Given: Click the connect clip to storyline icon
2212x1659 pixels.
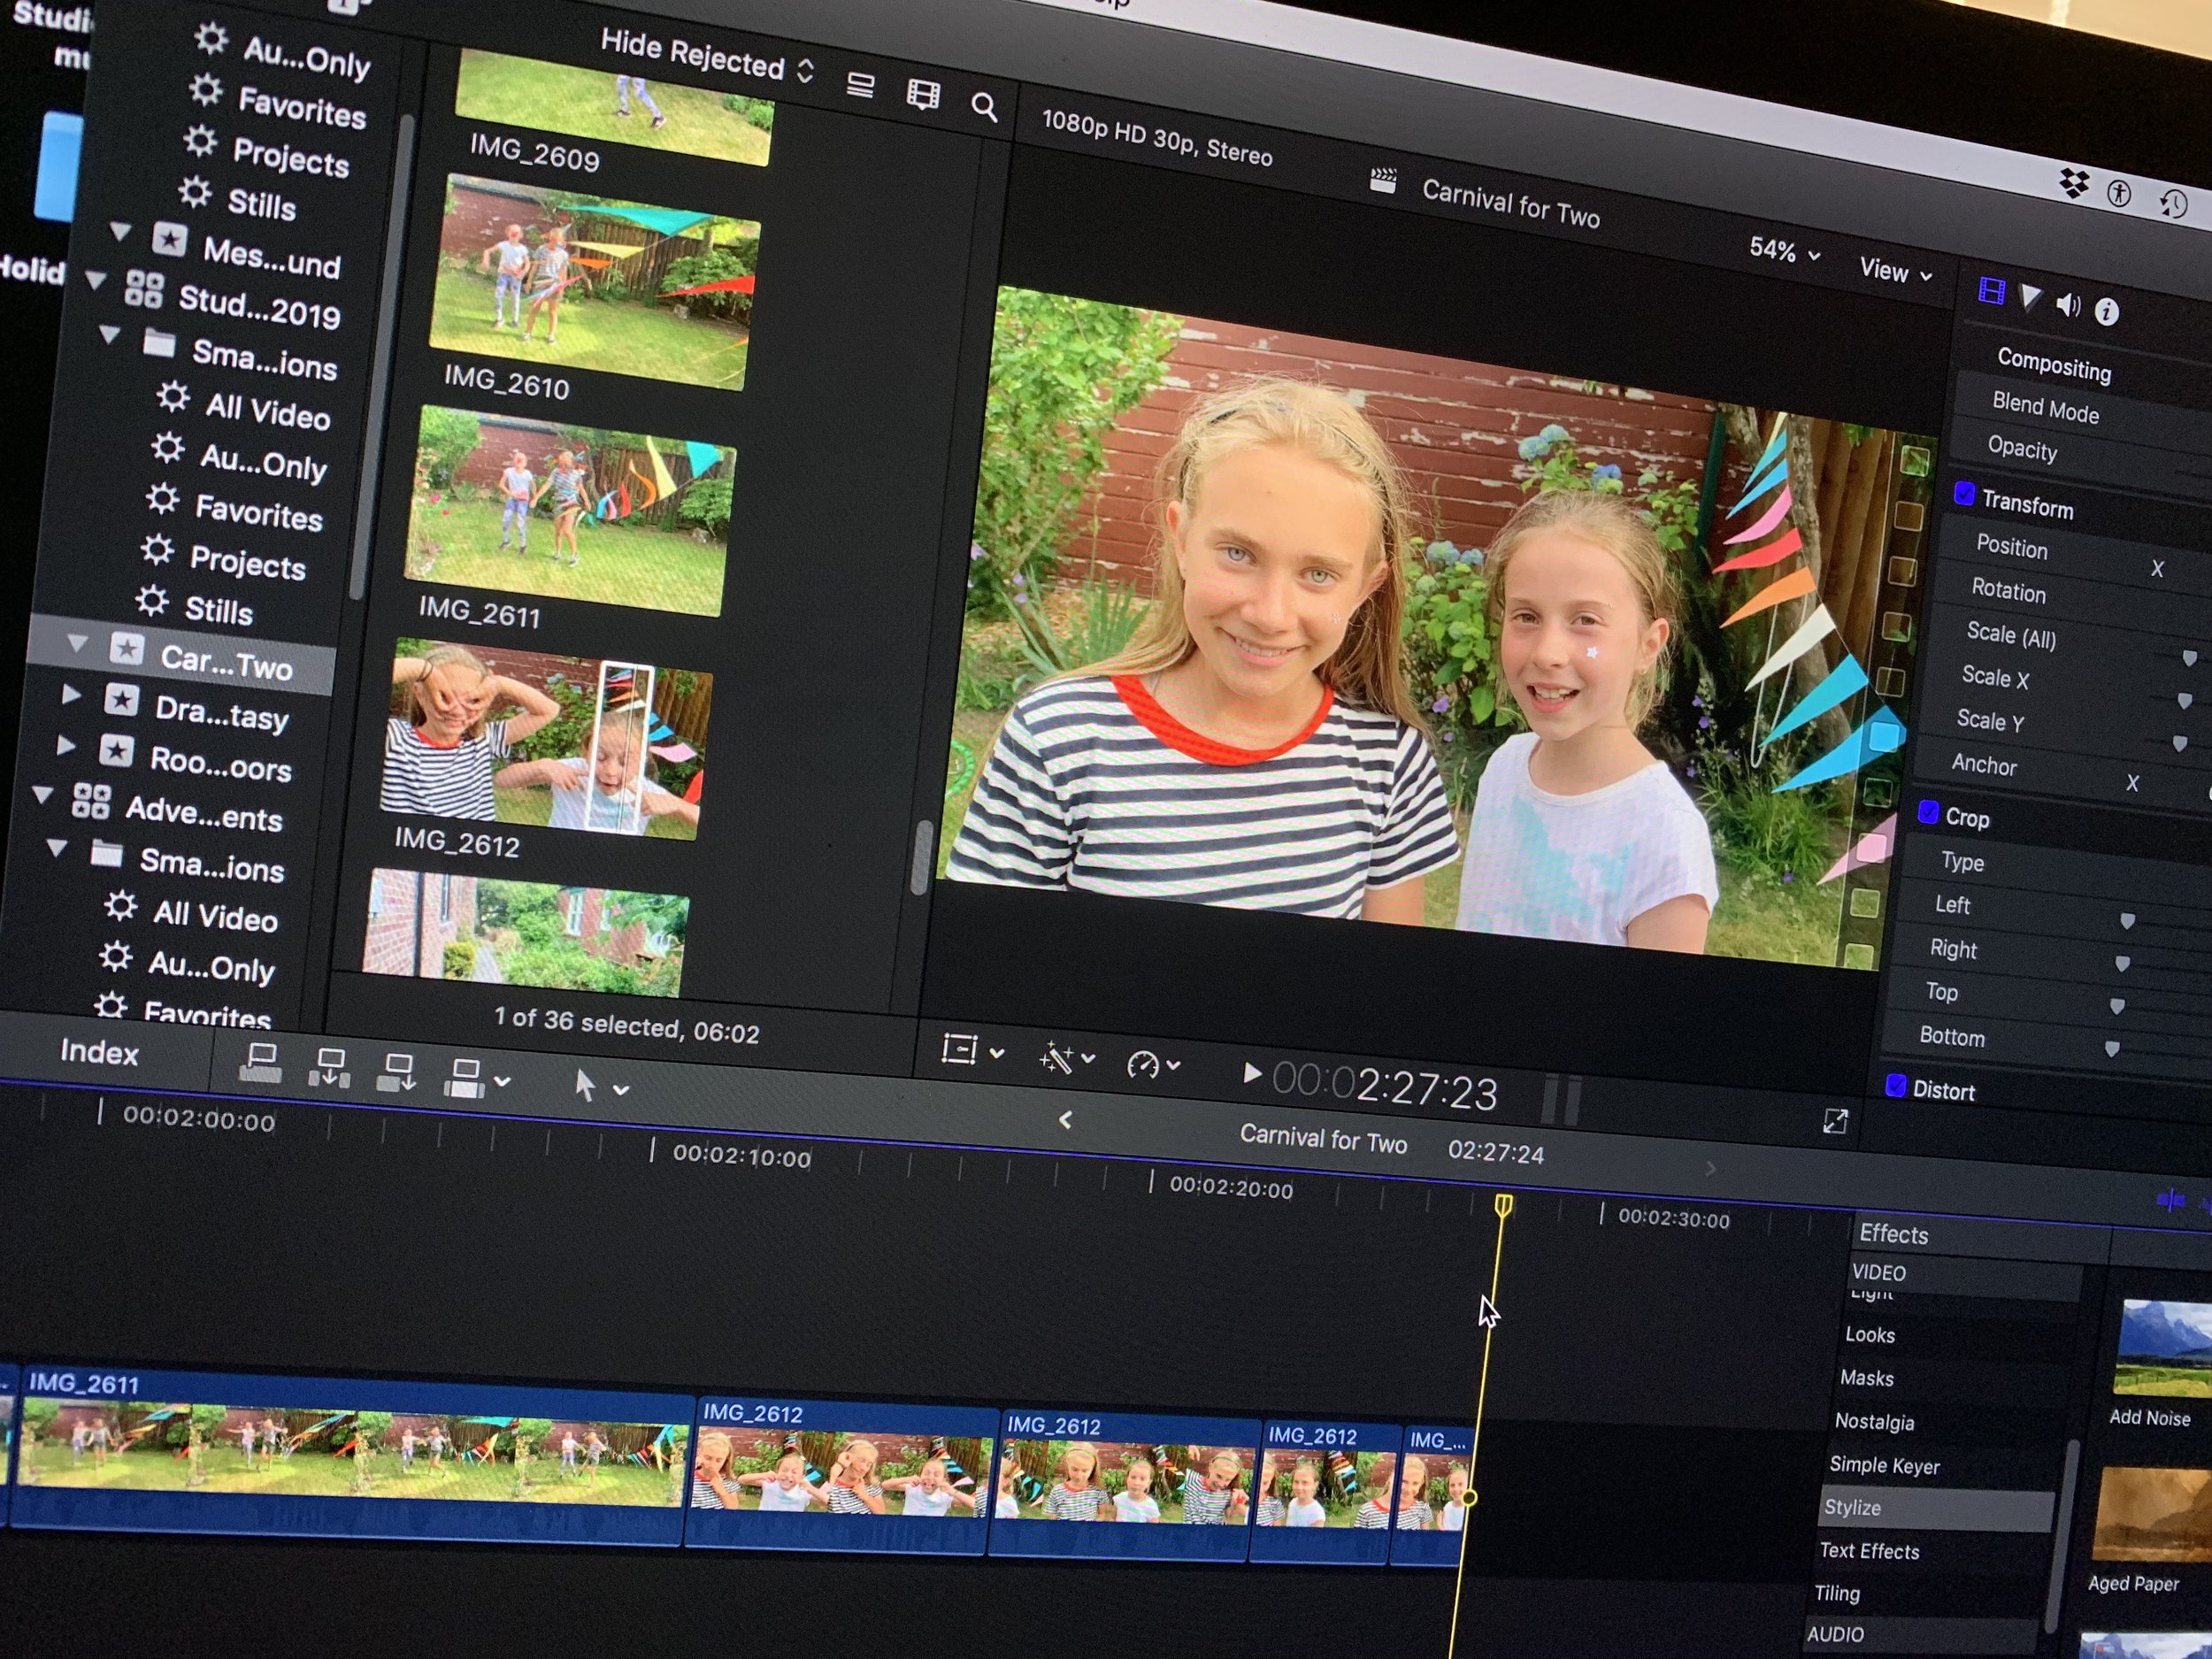Looking at the screenshot, I should point(260,1063).
